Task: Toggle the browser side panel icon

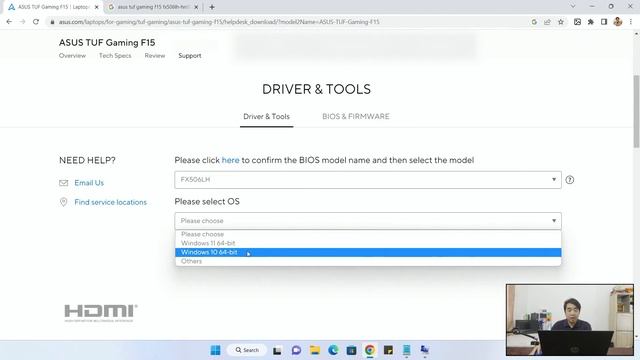Action: click(x=604, y=22)
